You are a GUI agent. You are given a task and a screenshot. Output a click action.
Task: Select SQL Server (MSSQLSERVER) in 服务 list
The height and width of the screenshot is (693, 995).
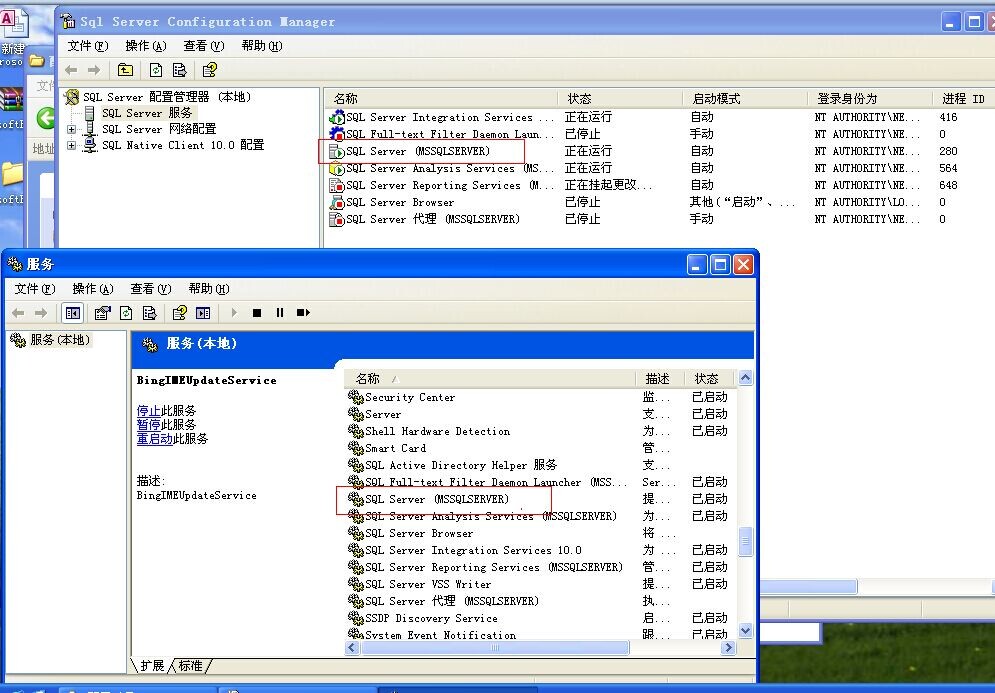click(x=541, y=499)
